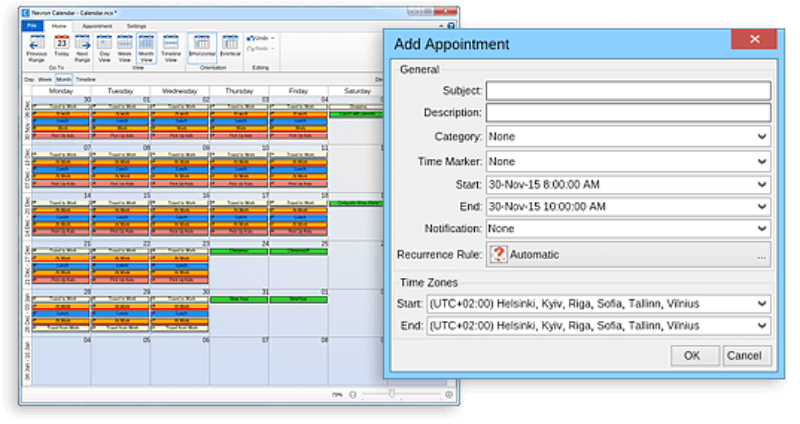Click the zoom slider in status bar
800x424 pixels.
coord(392,395)
